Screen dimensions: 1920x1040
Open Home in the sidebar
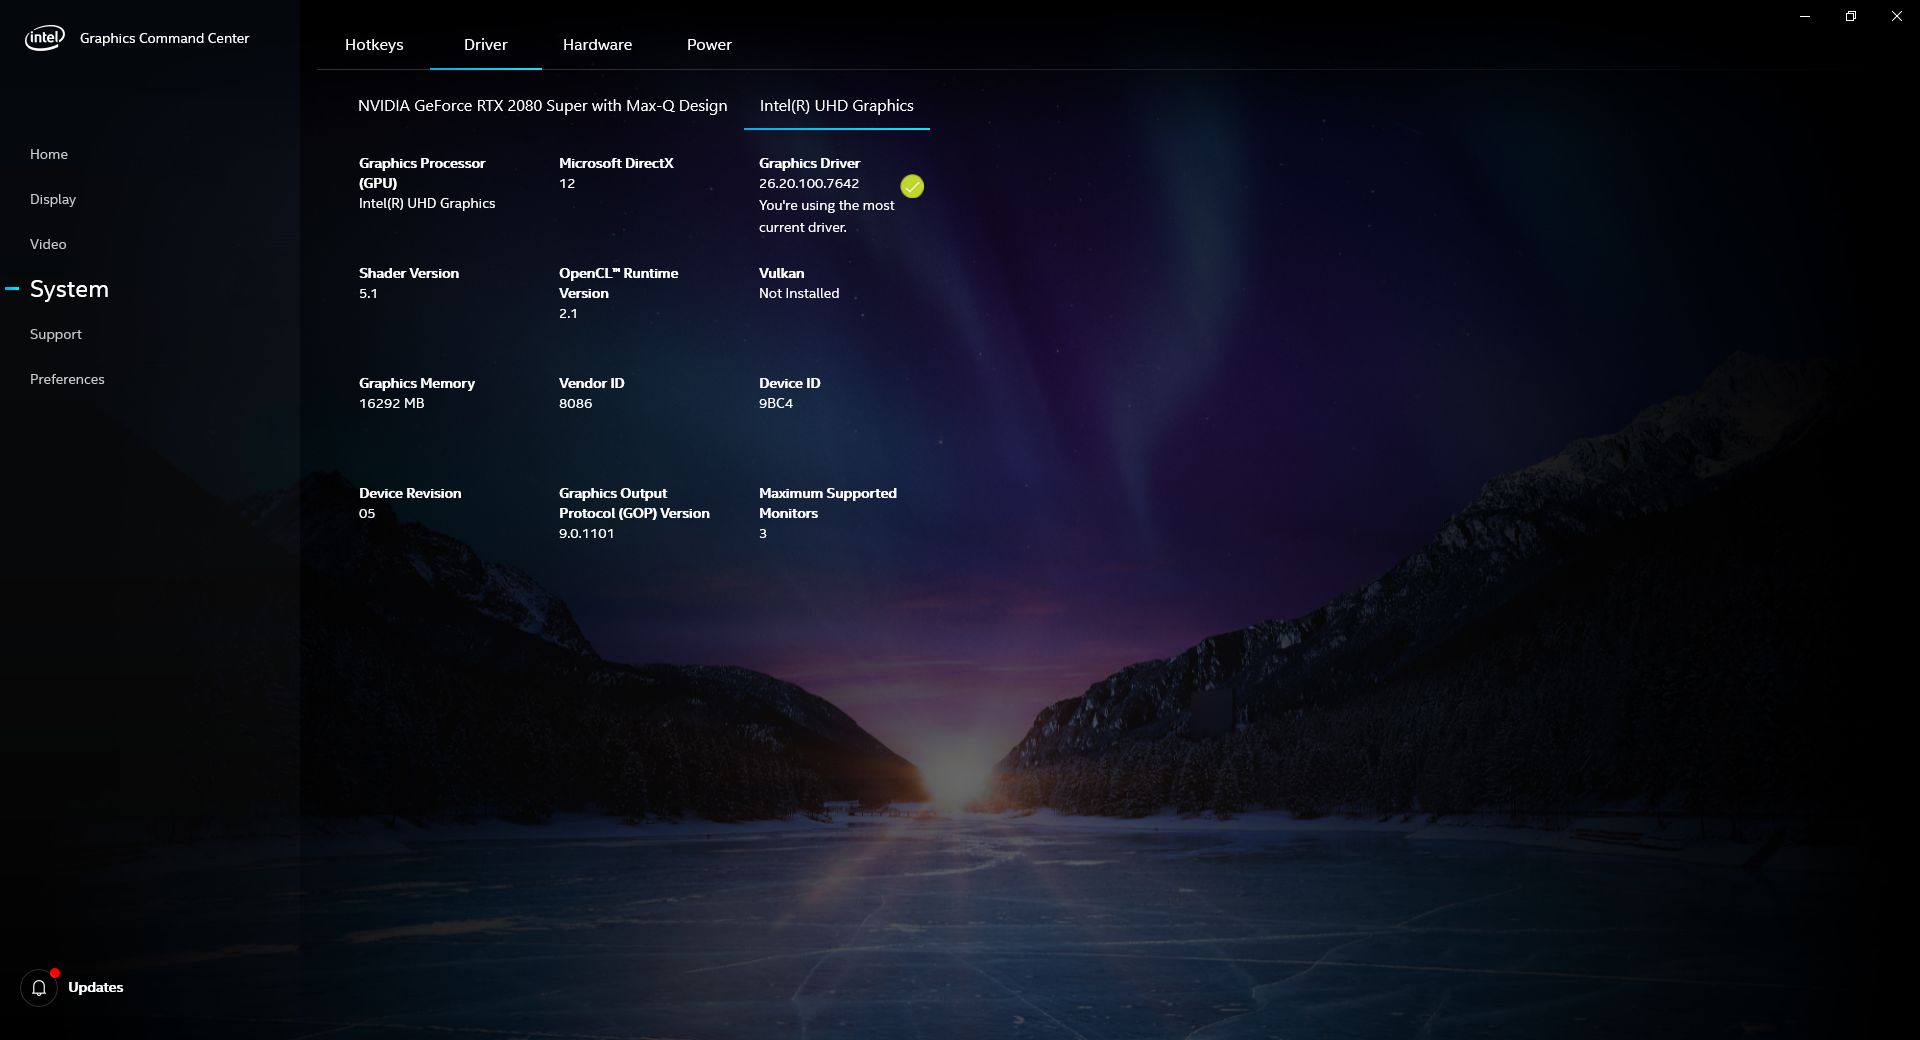click(49, 154)
